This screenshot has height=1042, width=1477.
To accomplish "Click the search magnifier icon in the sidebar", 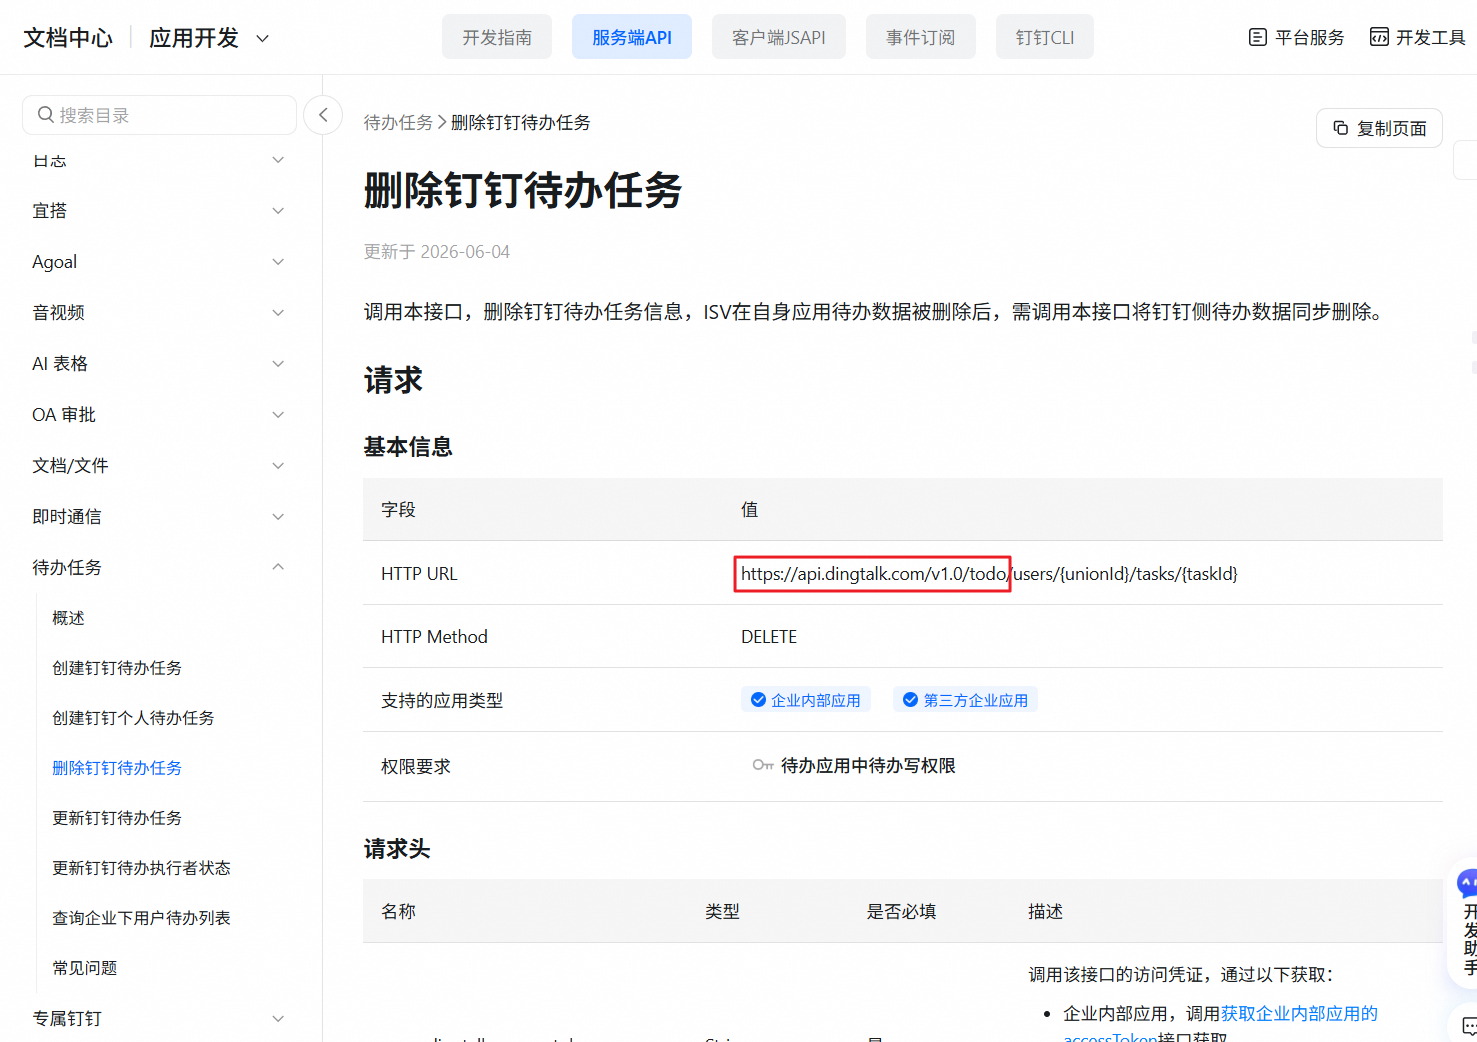I will 45,115.
